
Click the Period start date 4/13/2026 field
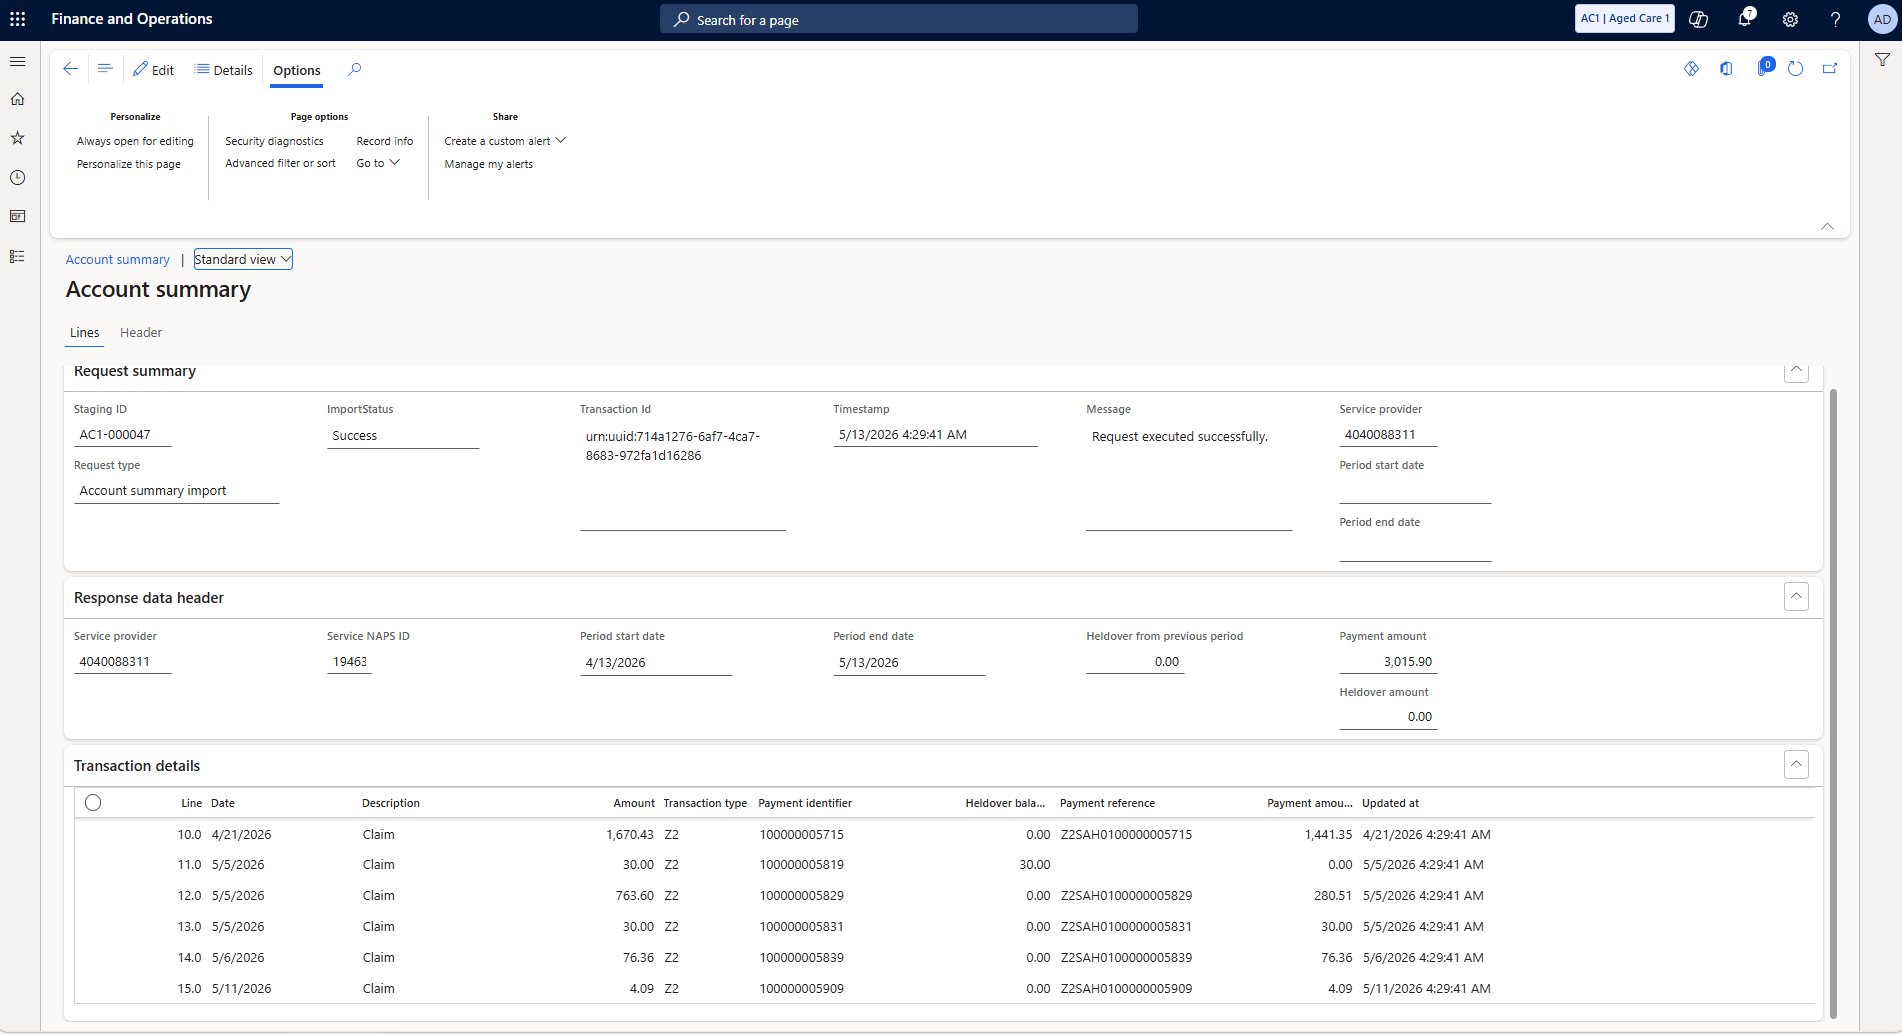(656, 662)
